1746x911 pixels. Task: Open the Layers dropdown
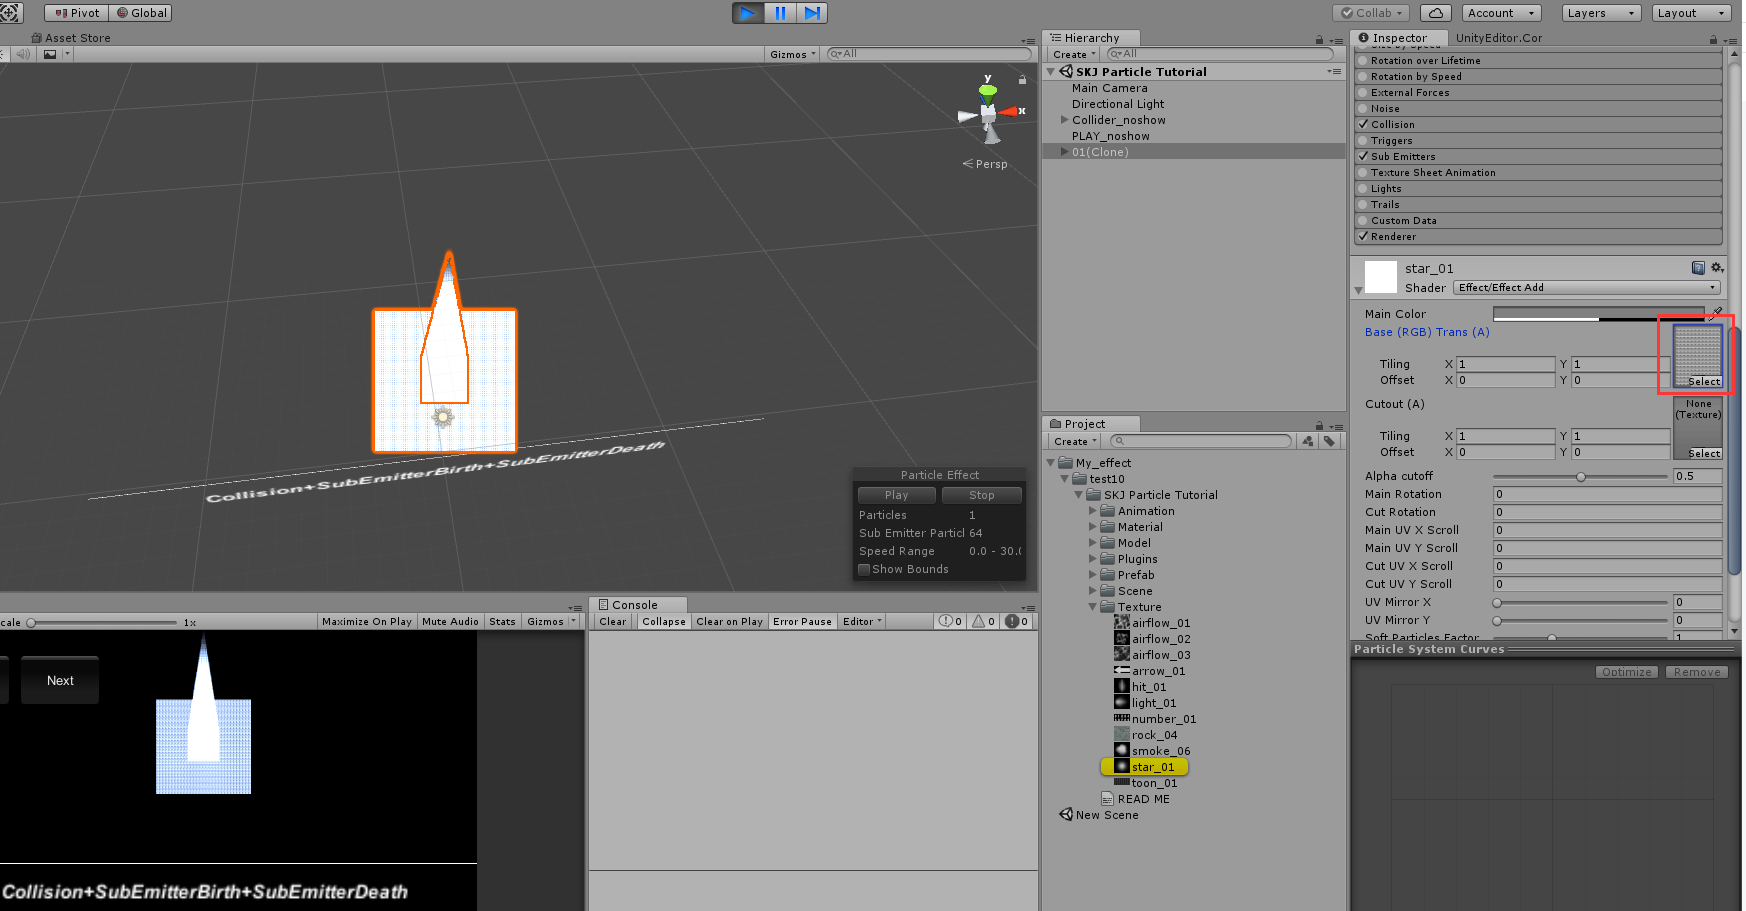click(x=1601, y=13)
